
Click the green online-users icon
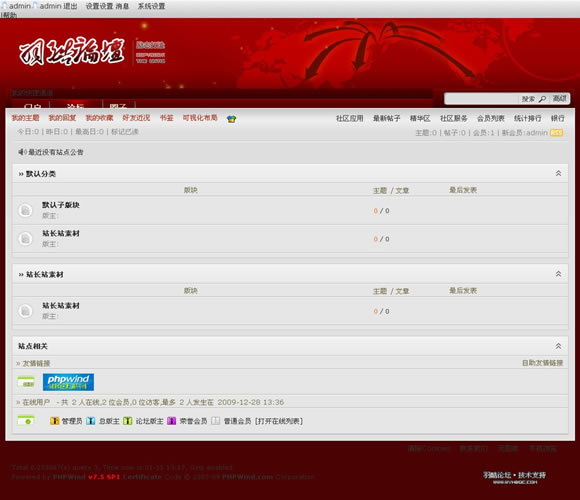[x=26, y=421]
